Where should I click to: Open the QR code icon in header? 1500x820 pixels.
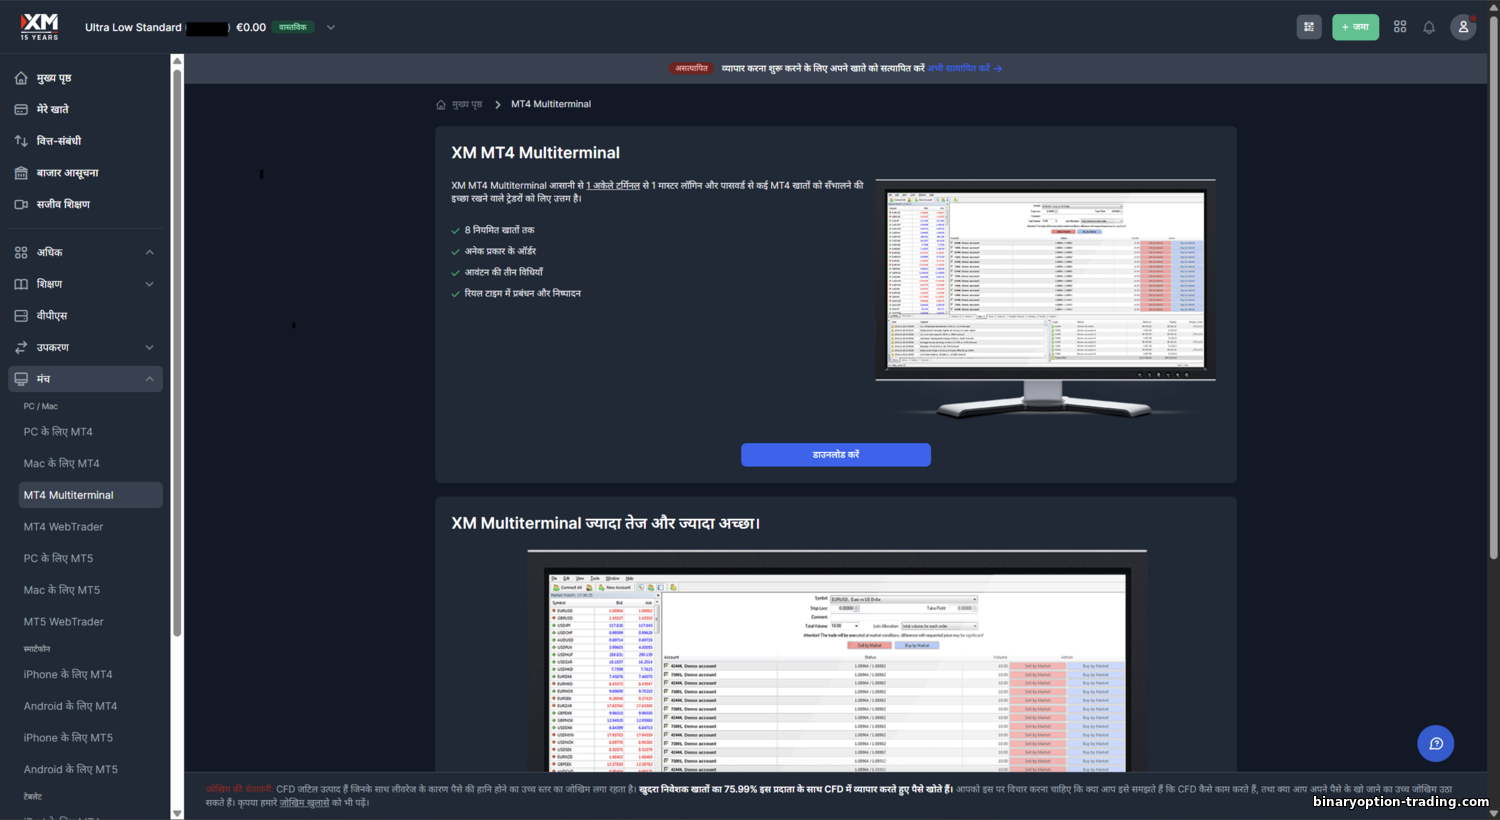tap(1309, 27)
